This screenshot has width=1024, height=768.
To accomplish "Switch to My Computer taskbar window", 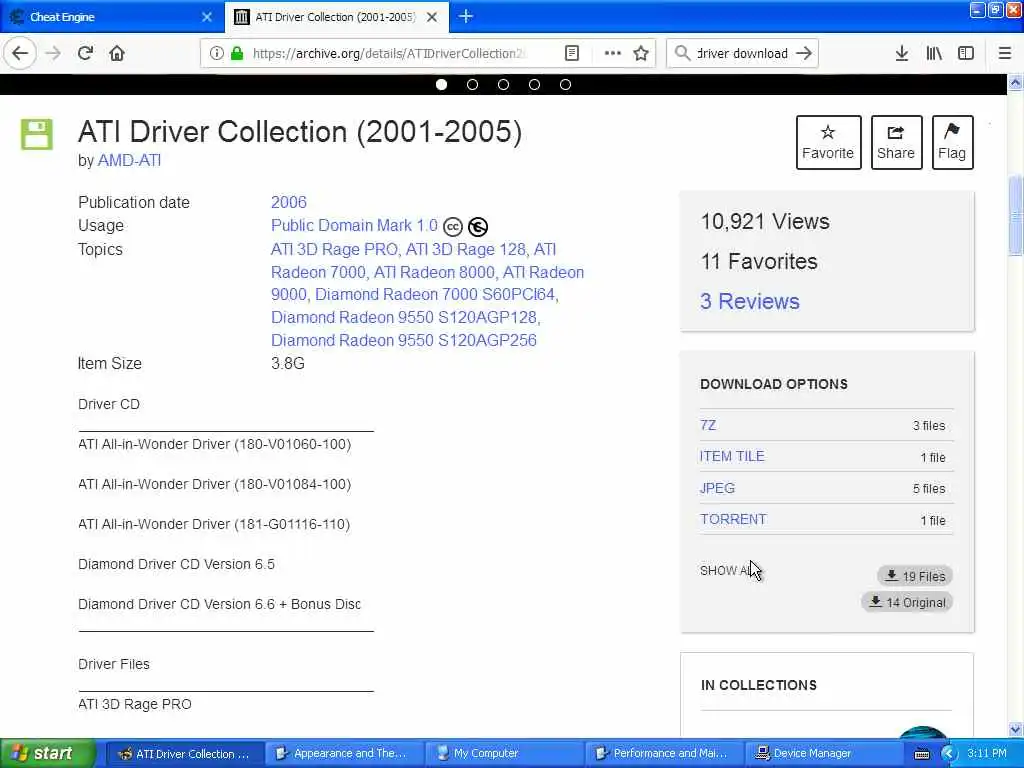I will (x=503, y=753).
